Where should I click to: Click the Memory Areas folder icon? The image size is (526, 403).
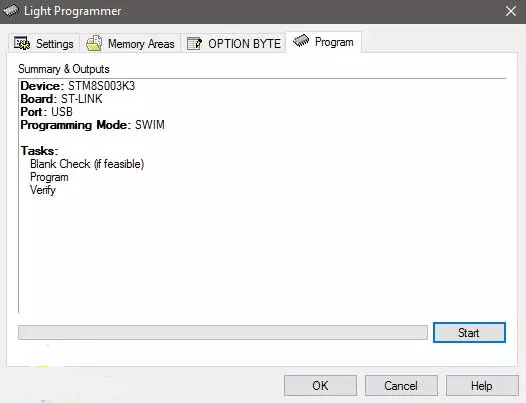pos(94,43)
